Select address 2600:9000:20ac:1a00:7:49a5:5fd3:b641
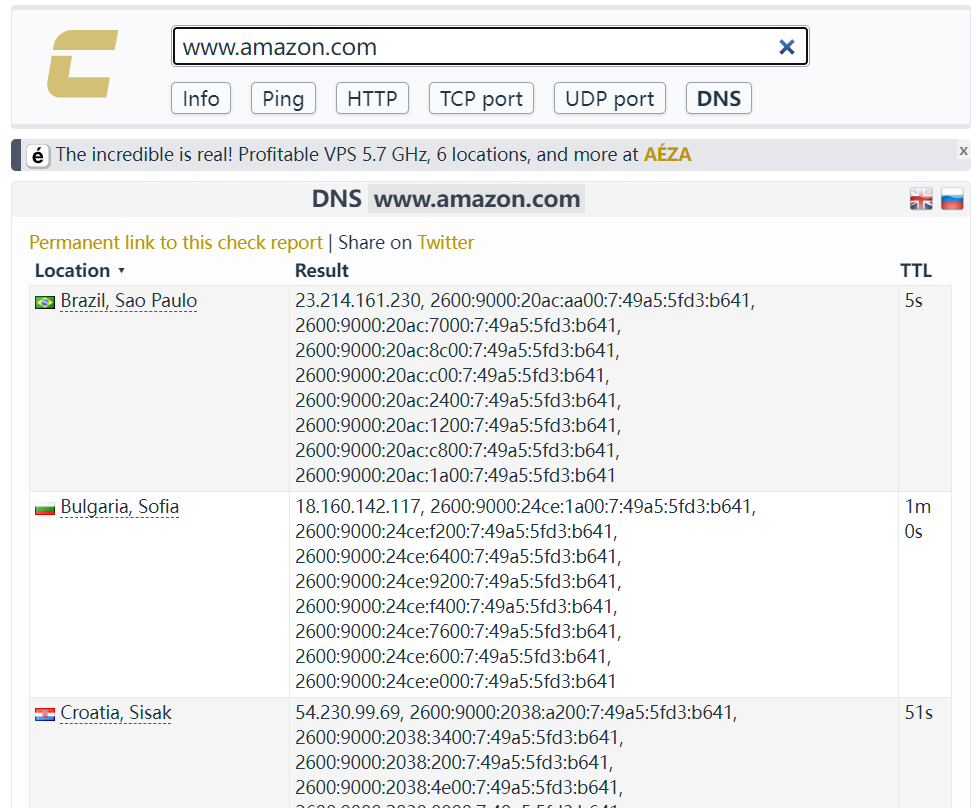The height and width of the screenshot is (808, 971). (x=456, y=476)
